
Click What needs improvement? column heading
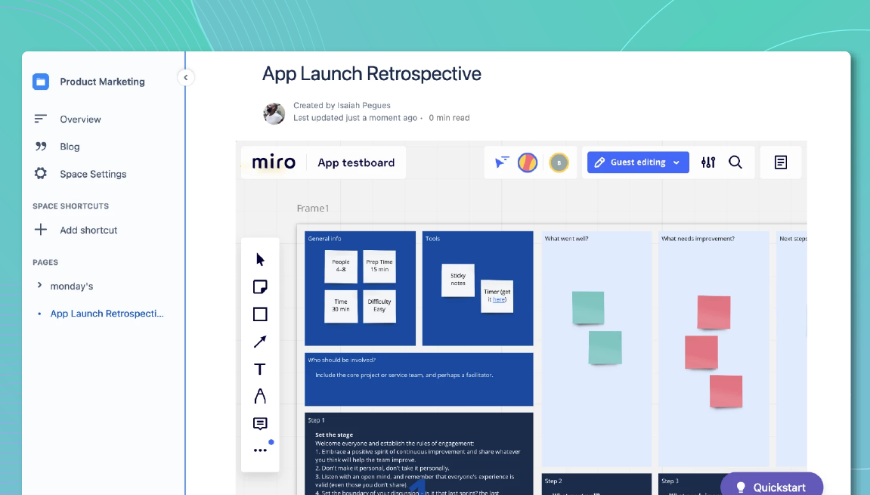click(698, 239)
